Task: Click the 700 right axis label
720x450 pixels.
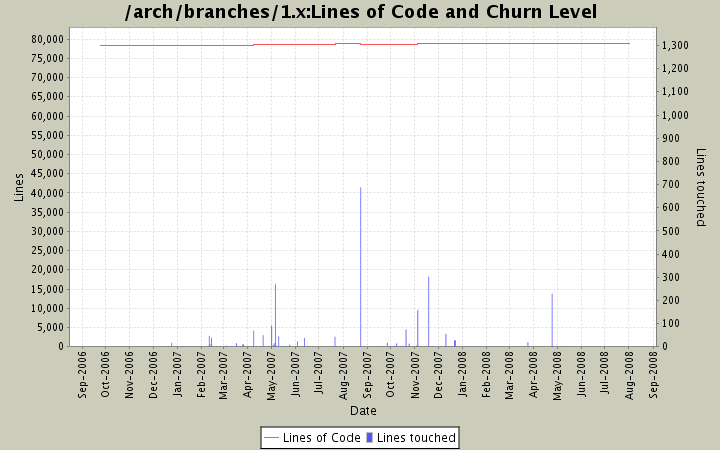Action: pyautogui.click(x=670, y=184)
